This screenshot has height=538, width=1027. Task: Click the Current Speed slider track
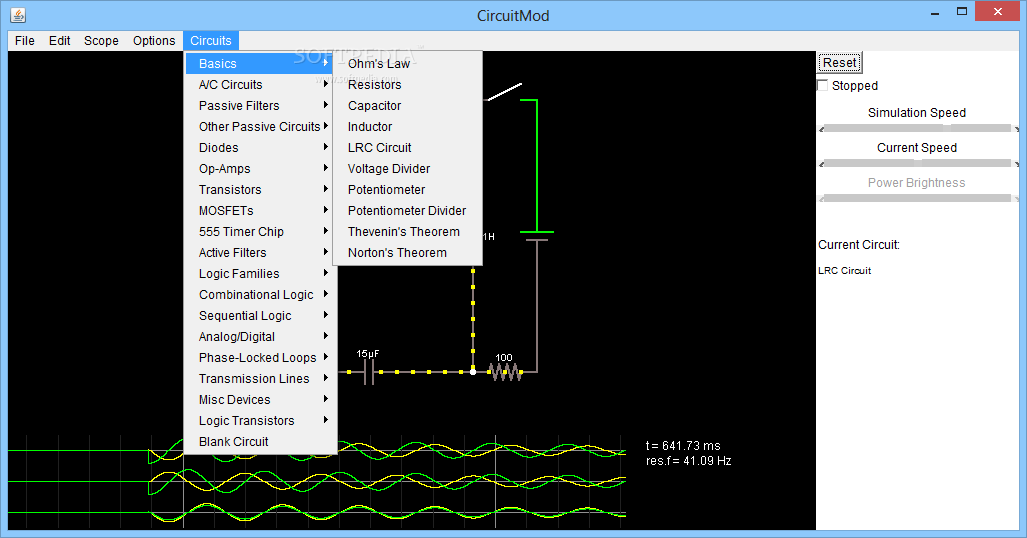pyautogui.click(x=917, y=163)
